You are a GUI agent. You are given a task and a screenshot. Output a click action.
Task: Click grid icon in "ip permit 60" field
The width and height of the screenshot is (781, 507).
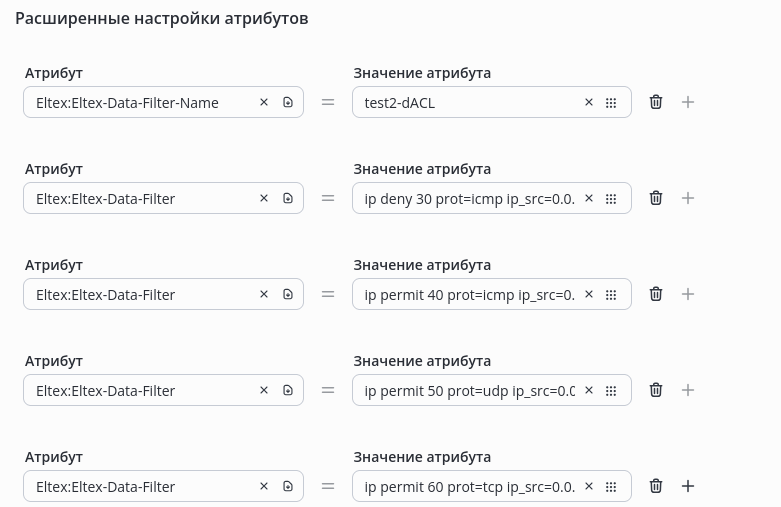[611, 486]
